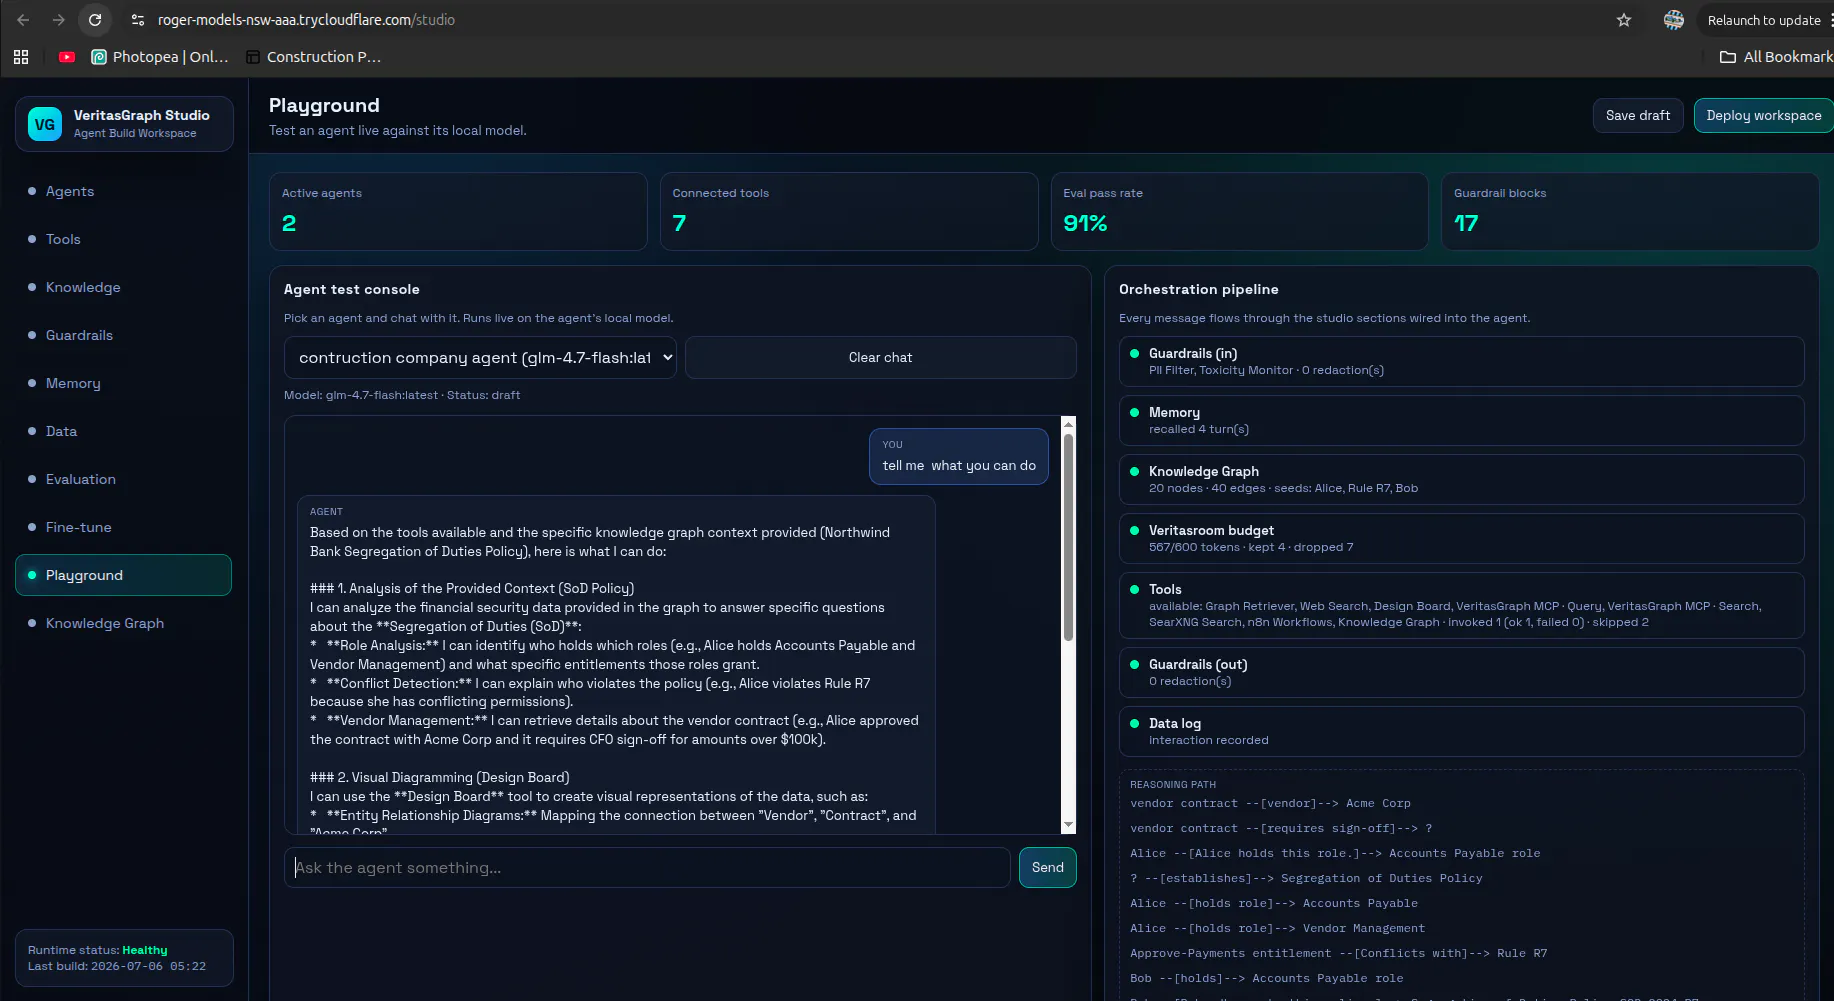Open Tools in sidebar
The image size is (1834, 1001).
pyautogui.click(x=123, y=239)
